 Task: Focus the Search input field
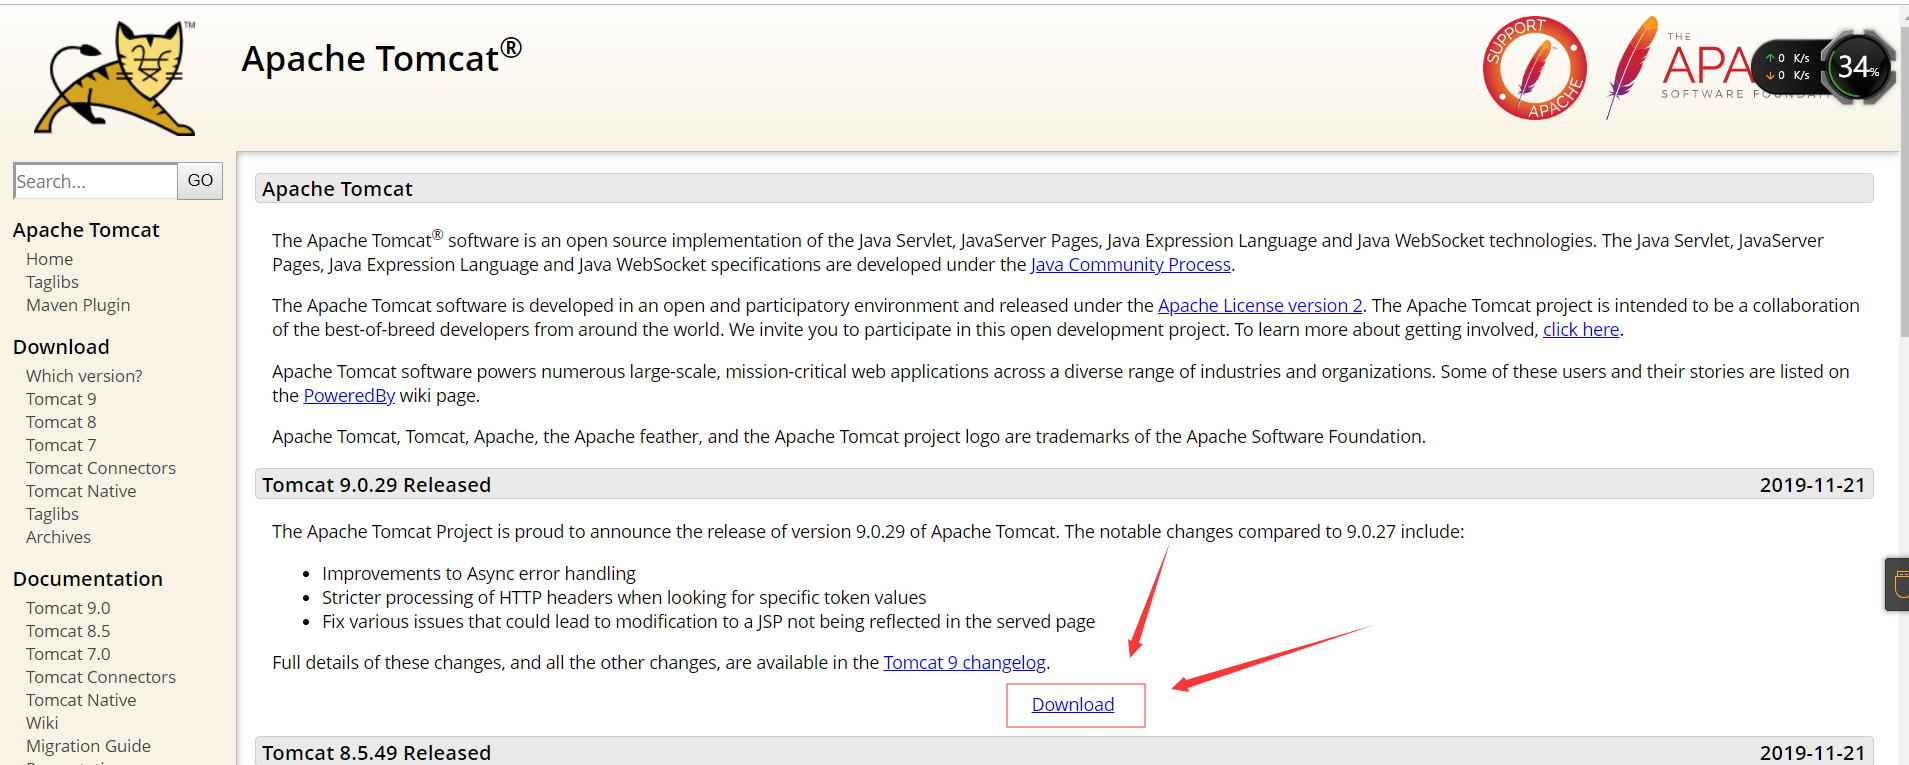96,181
